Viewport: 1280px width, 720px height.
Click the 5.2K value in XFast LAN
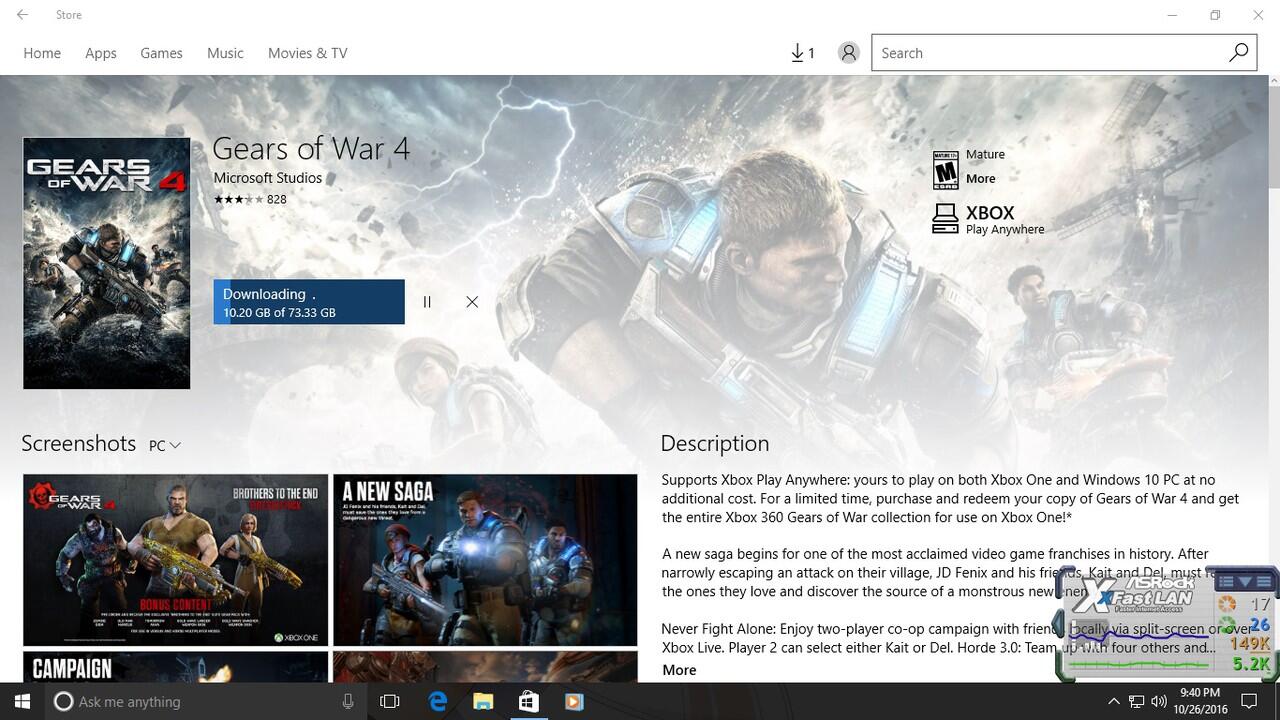coord(1251,664)
